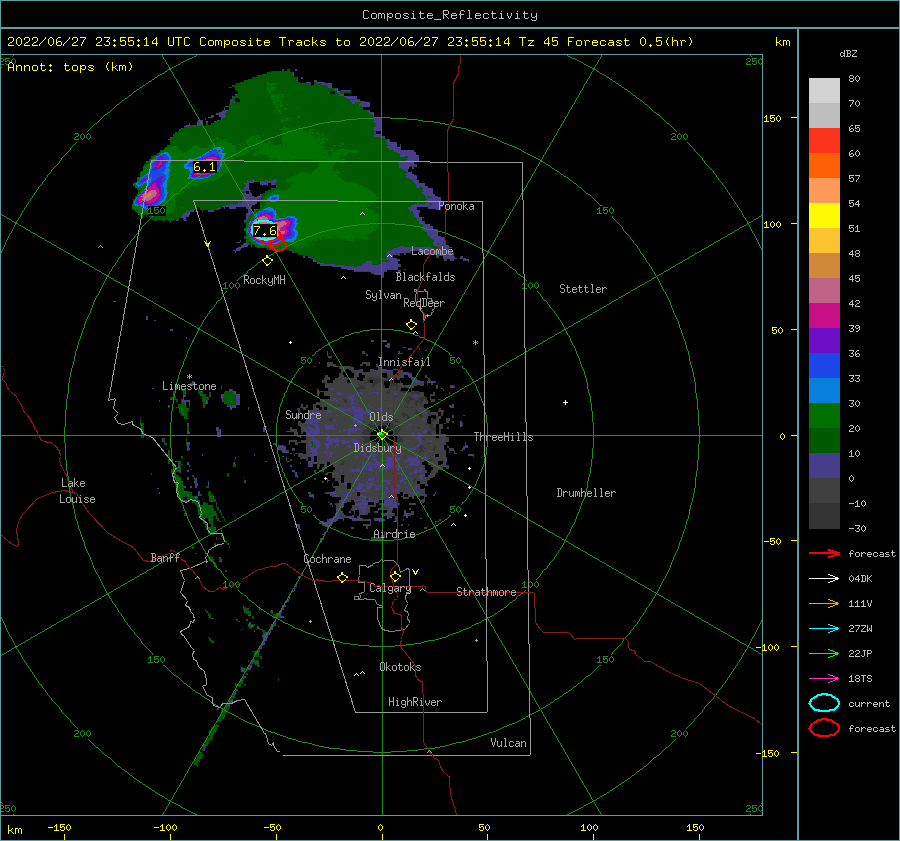The image size is (900, 841).
Task: Select the orange 111V arrow legend icon
Action: (824, 603)
